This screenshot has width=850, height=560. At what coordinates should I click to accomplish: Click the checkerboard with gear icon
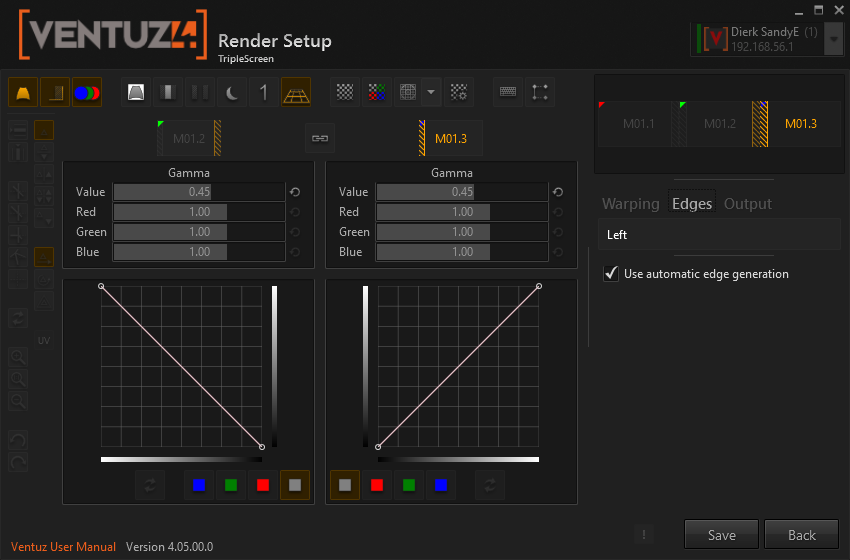459,93
